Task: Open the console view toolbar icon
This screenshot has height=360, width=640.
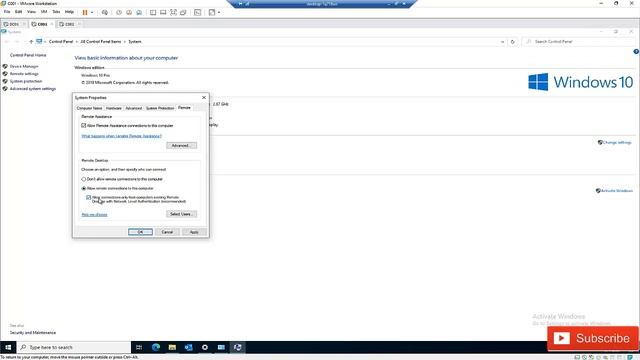Action: 198,12
